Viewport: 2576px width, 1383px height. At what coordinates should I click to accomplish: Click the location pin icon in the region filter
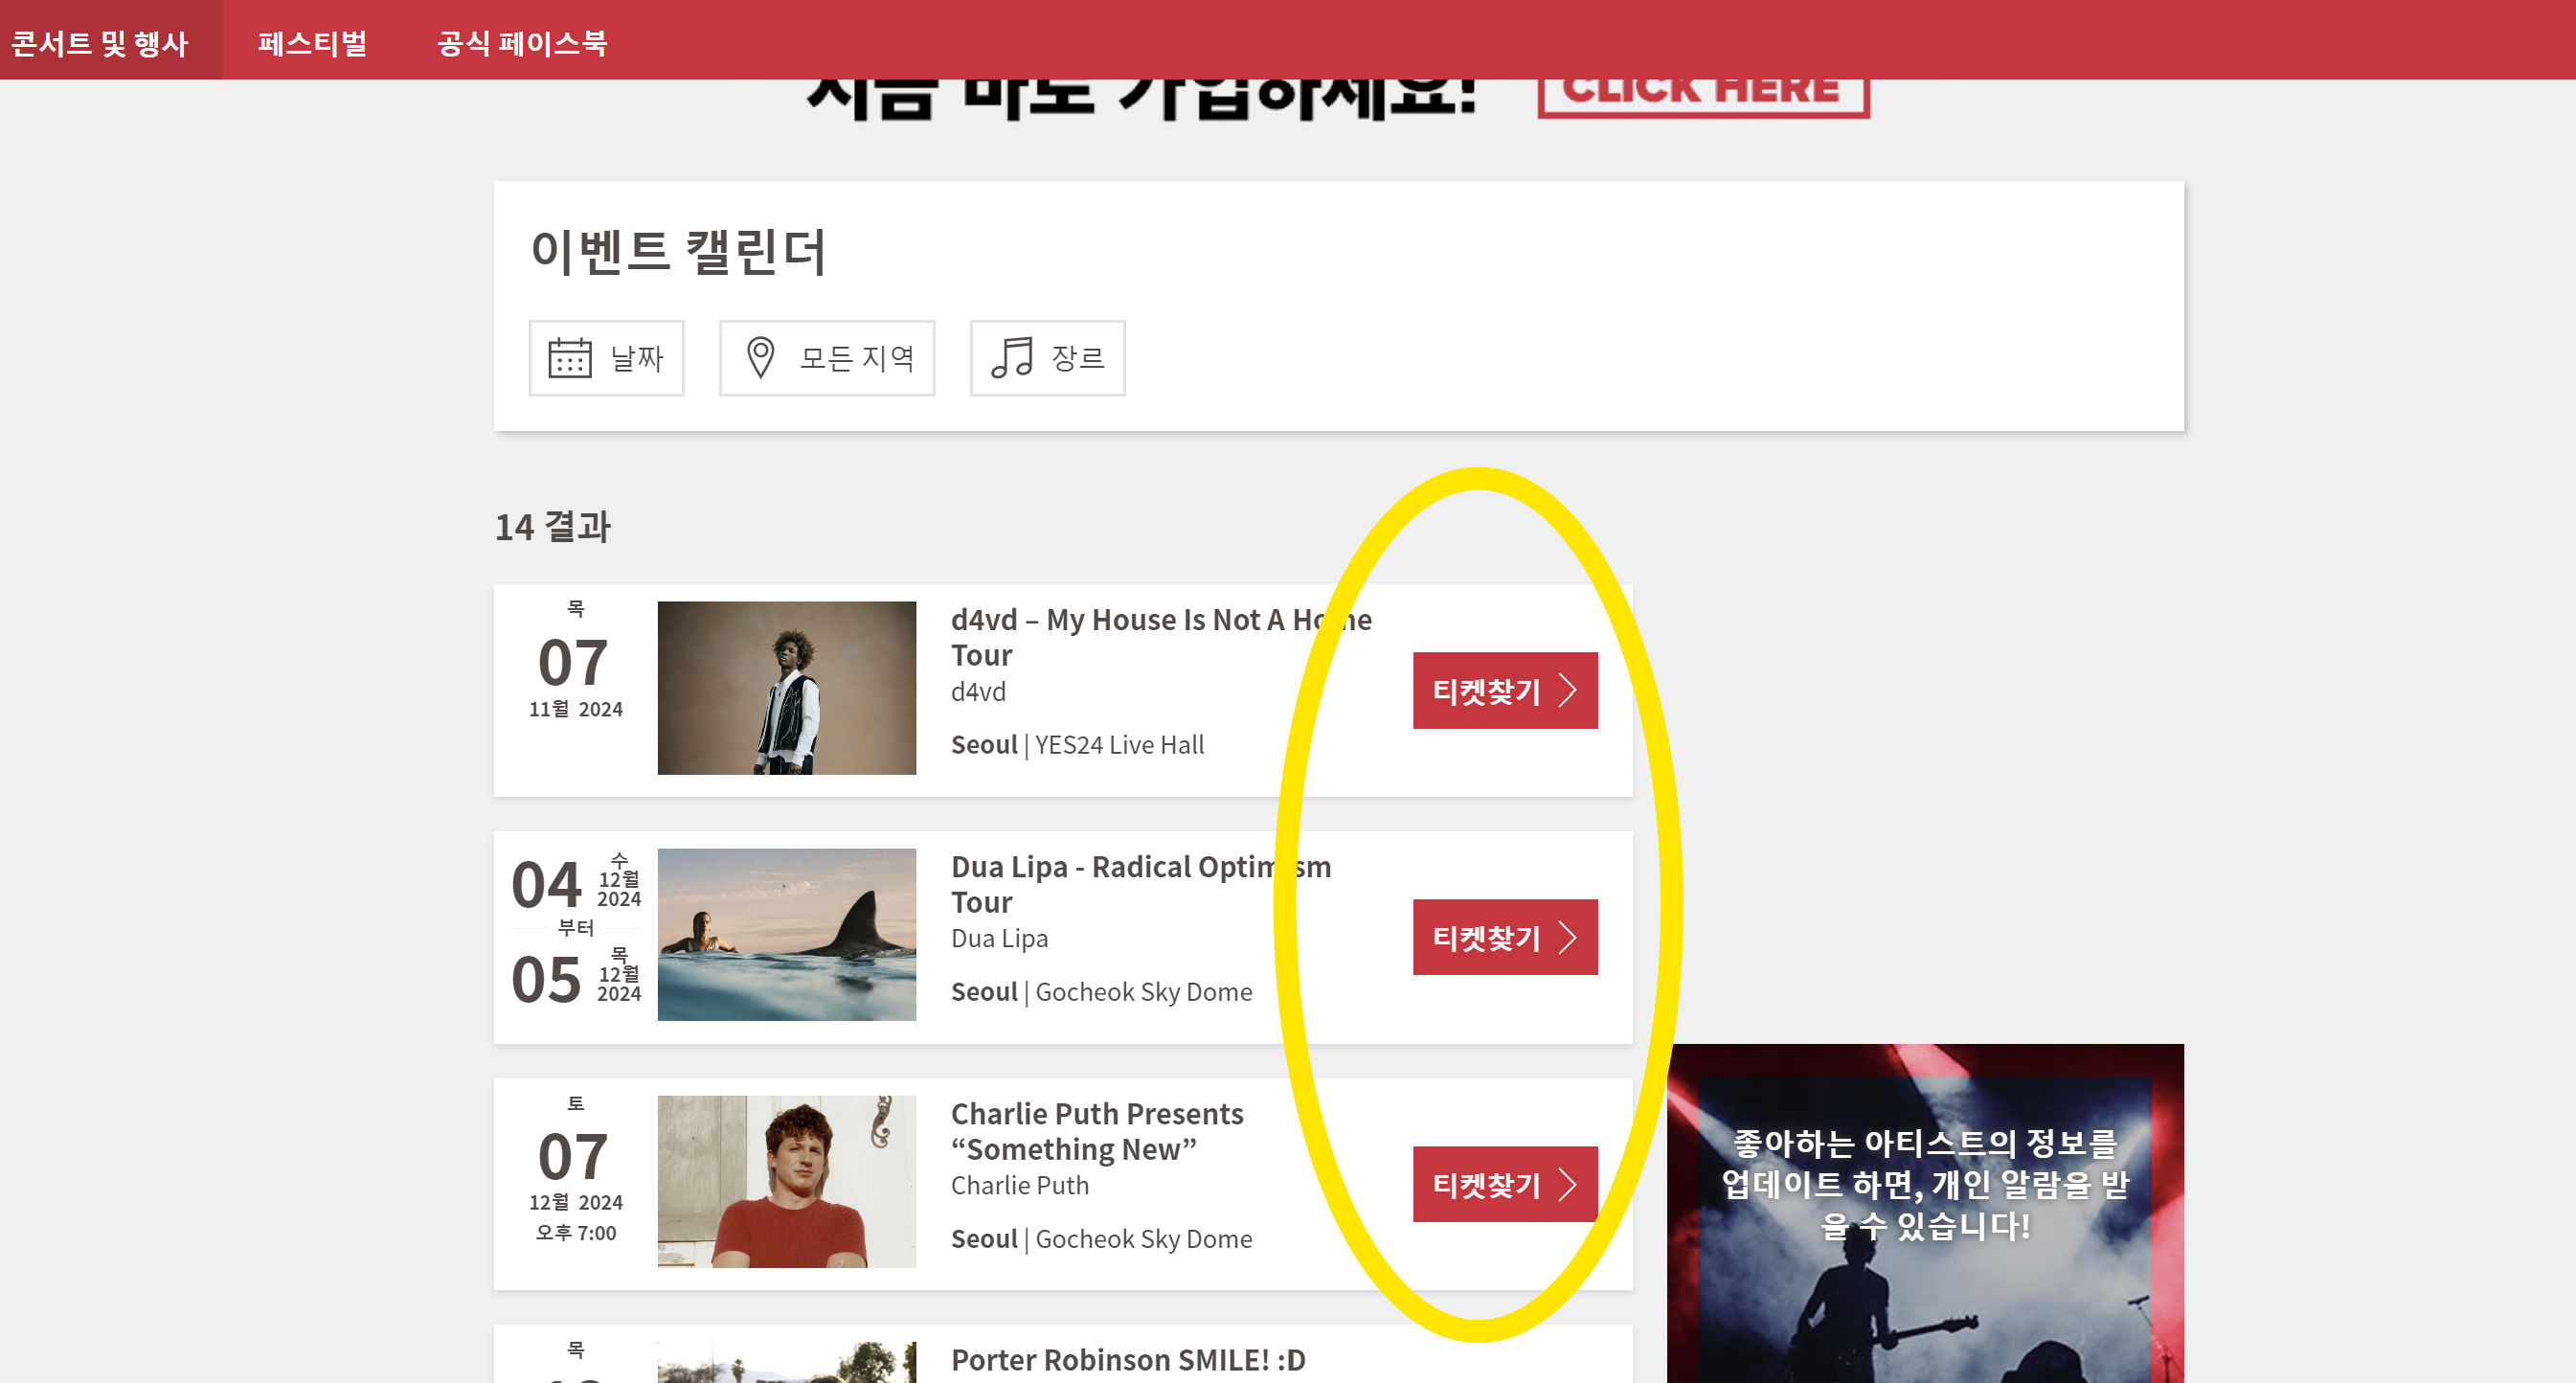coord(760,358)
